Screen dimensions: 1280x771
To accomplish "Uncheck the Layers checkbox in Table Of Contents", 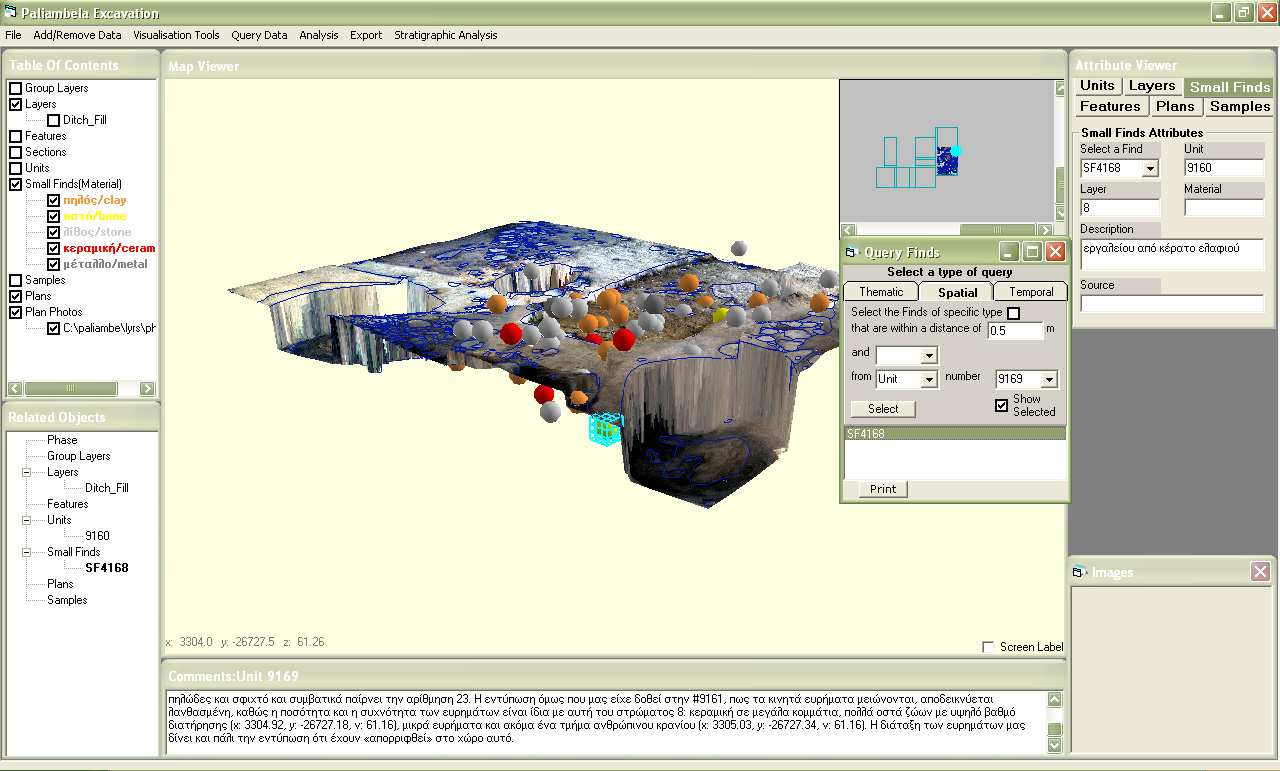I will click(x=15, y=104).
